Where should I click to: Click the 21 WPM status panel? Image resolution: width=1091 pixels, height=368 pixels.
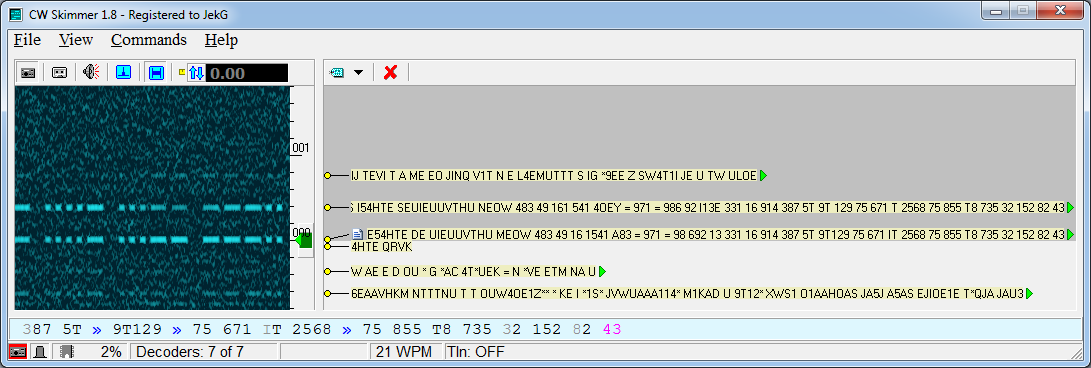click(x=406, y=352)
